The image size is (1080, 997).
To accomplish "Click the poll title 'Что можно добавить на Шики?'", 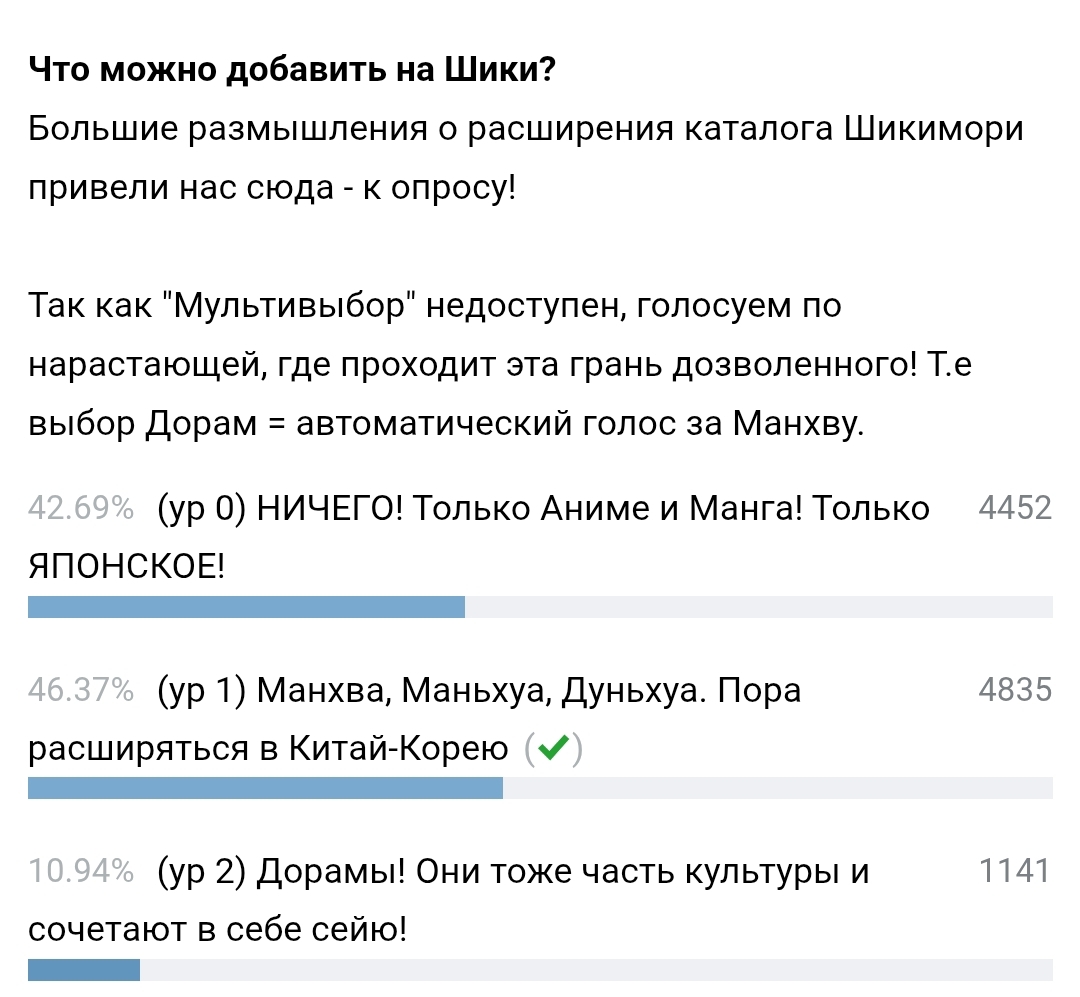I will click(292, 72).
